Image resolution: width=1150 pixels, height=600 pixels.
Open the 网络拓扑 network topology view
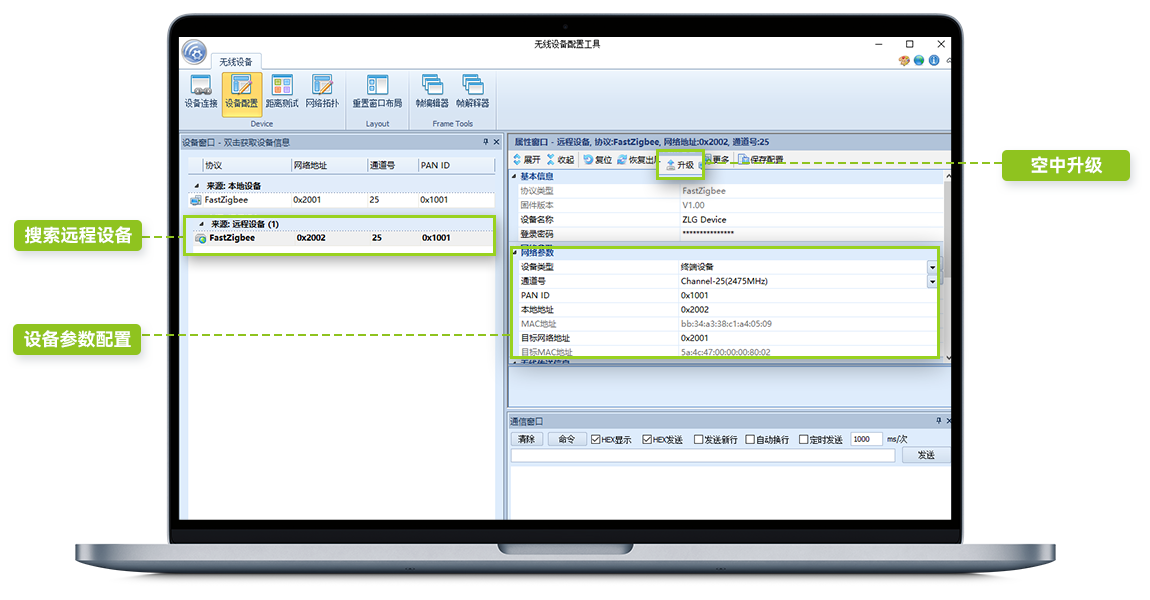[322, 91]
